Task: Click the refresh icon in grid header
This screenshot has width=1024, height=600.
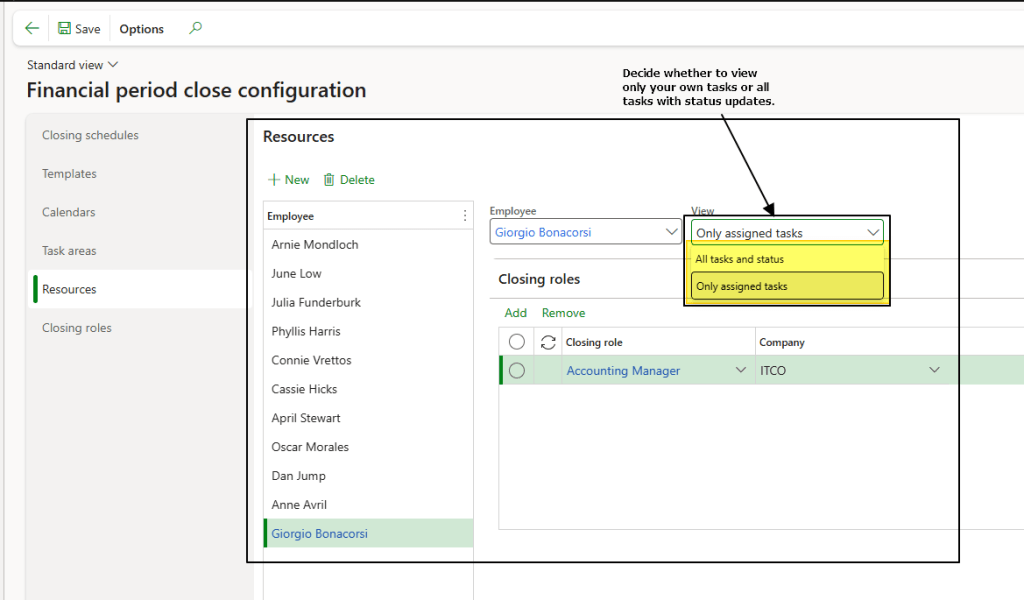Action: (x=547, y=342)
